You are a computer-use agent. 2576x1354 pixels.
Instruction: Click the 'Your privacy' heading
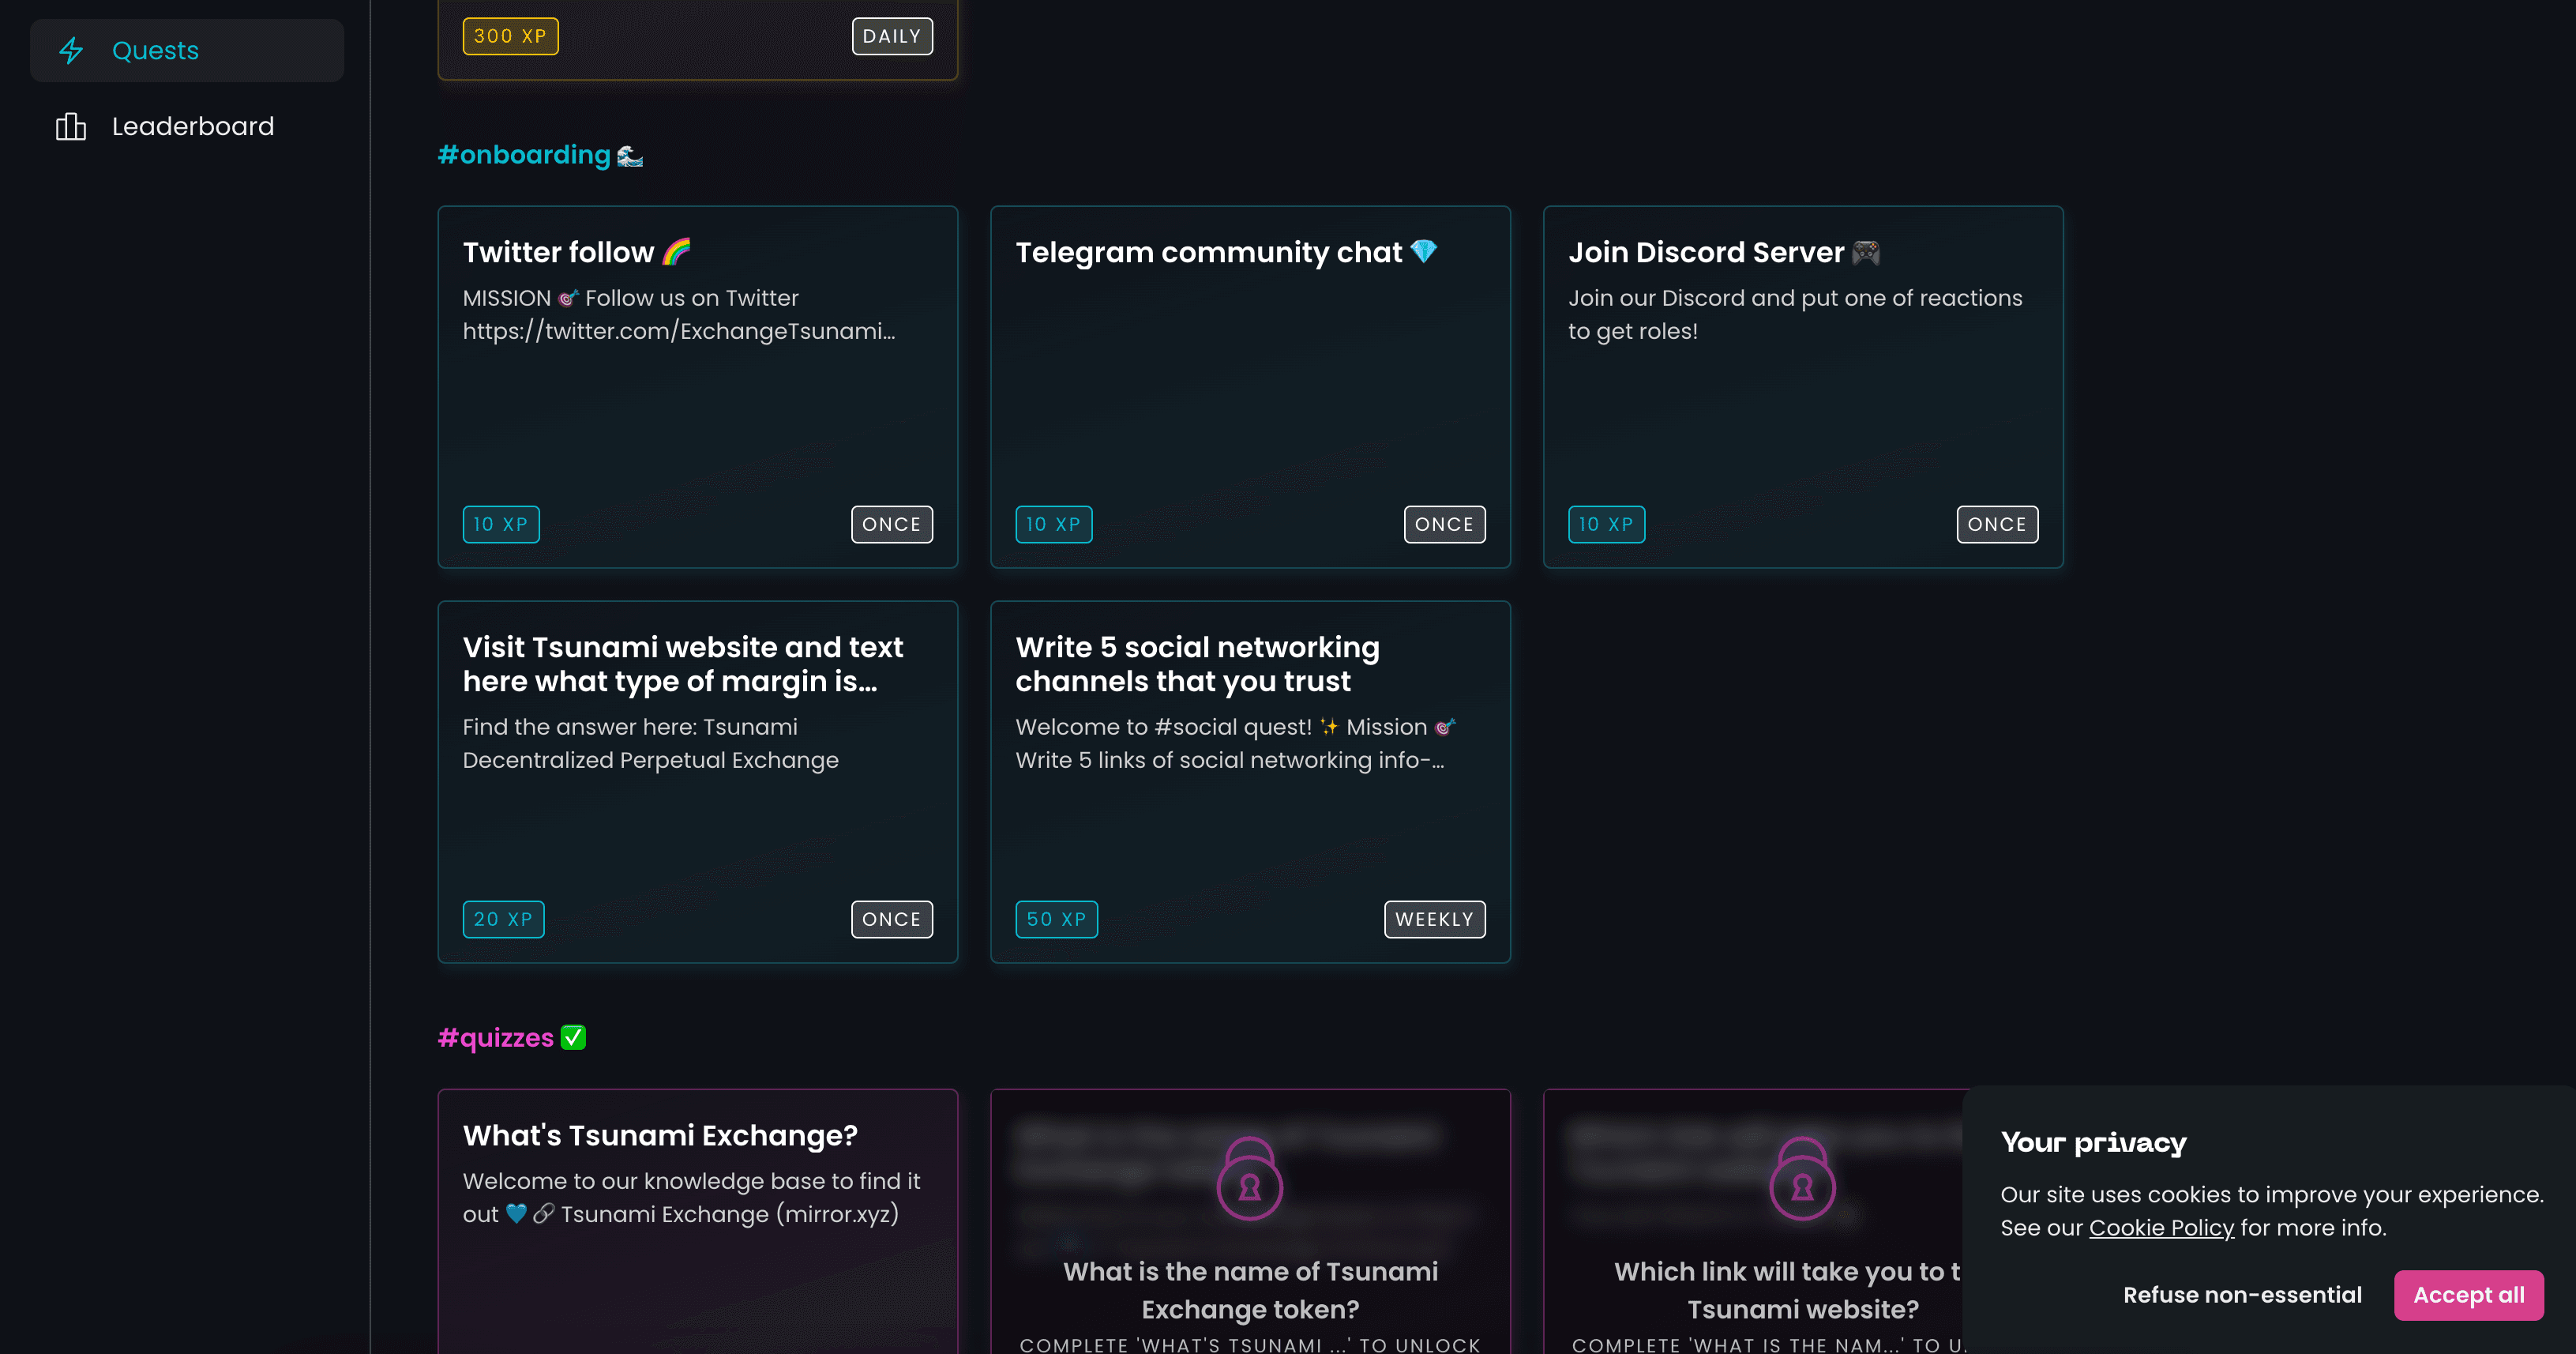point(2093,1143)
